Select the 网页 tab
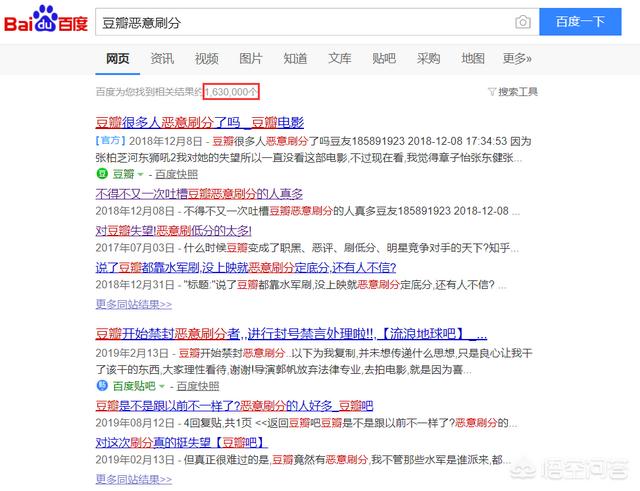 coord(118,59)
